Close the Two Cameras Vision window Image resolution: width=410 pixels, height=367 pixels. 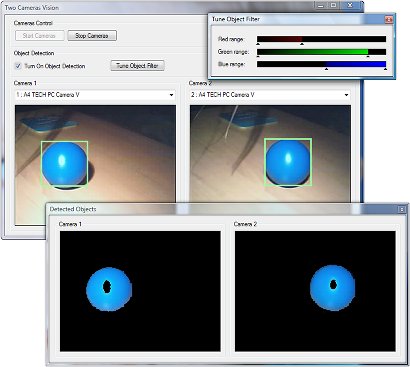(x=350, y=5)
